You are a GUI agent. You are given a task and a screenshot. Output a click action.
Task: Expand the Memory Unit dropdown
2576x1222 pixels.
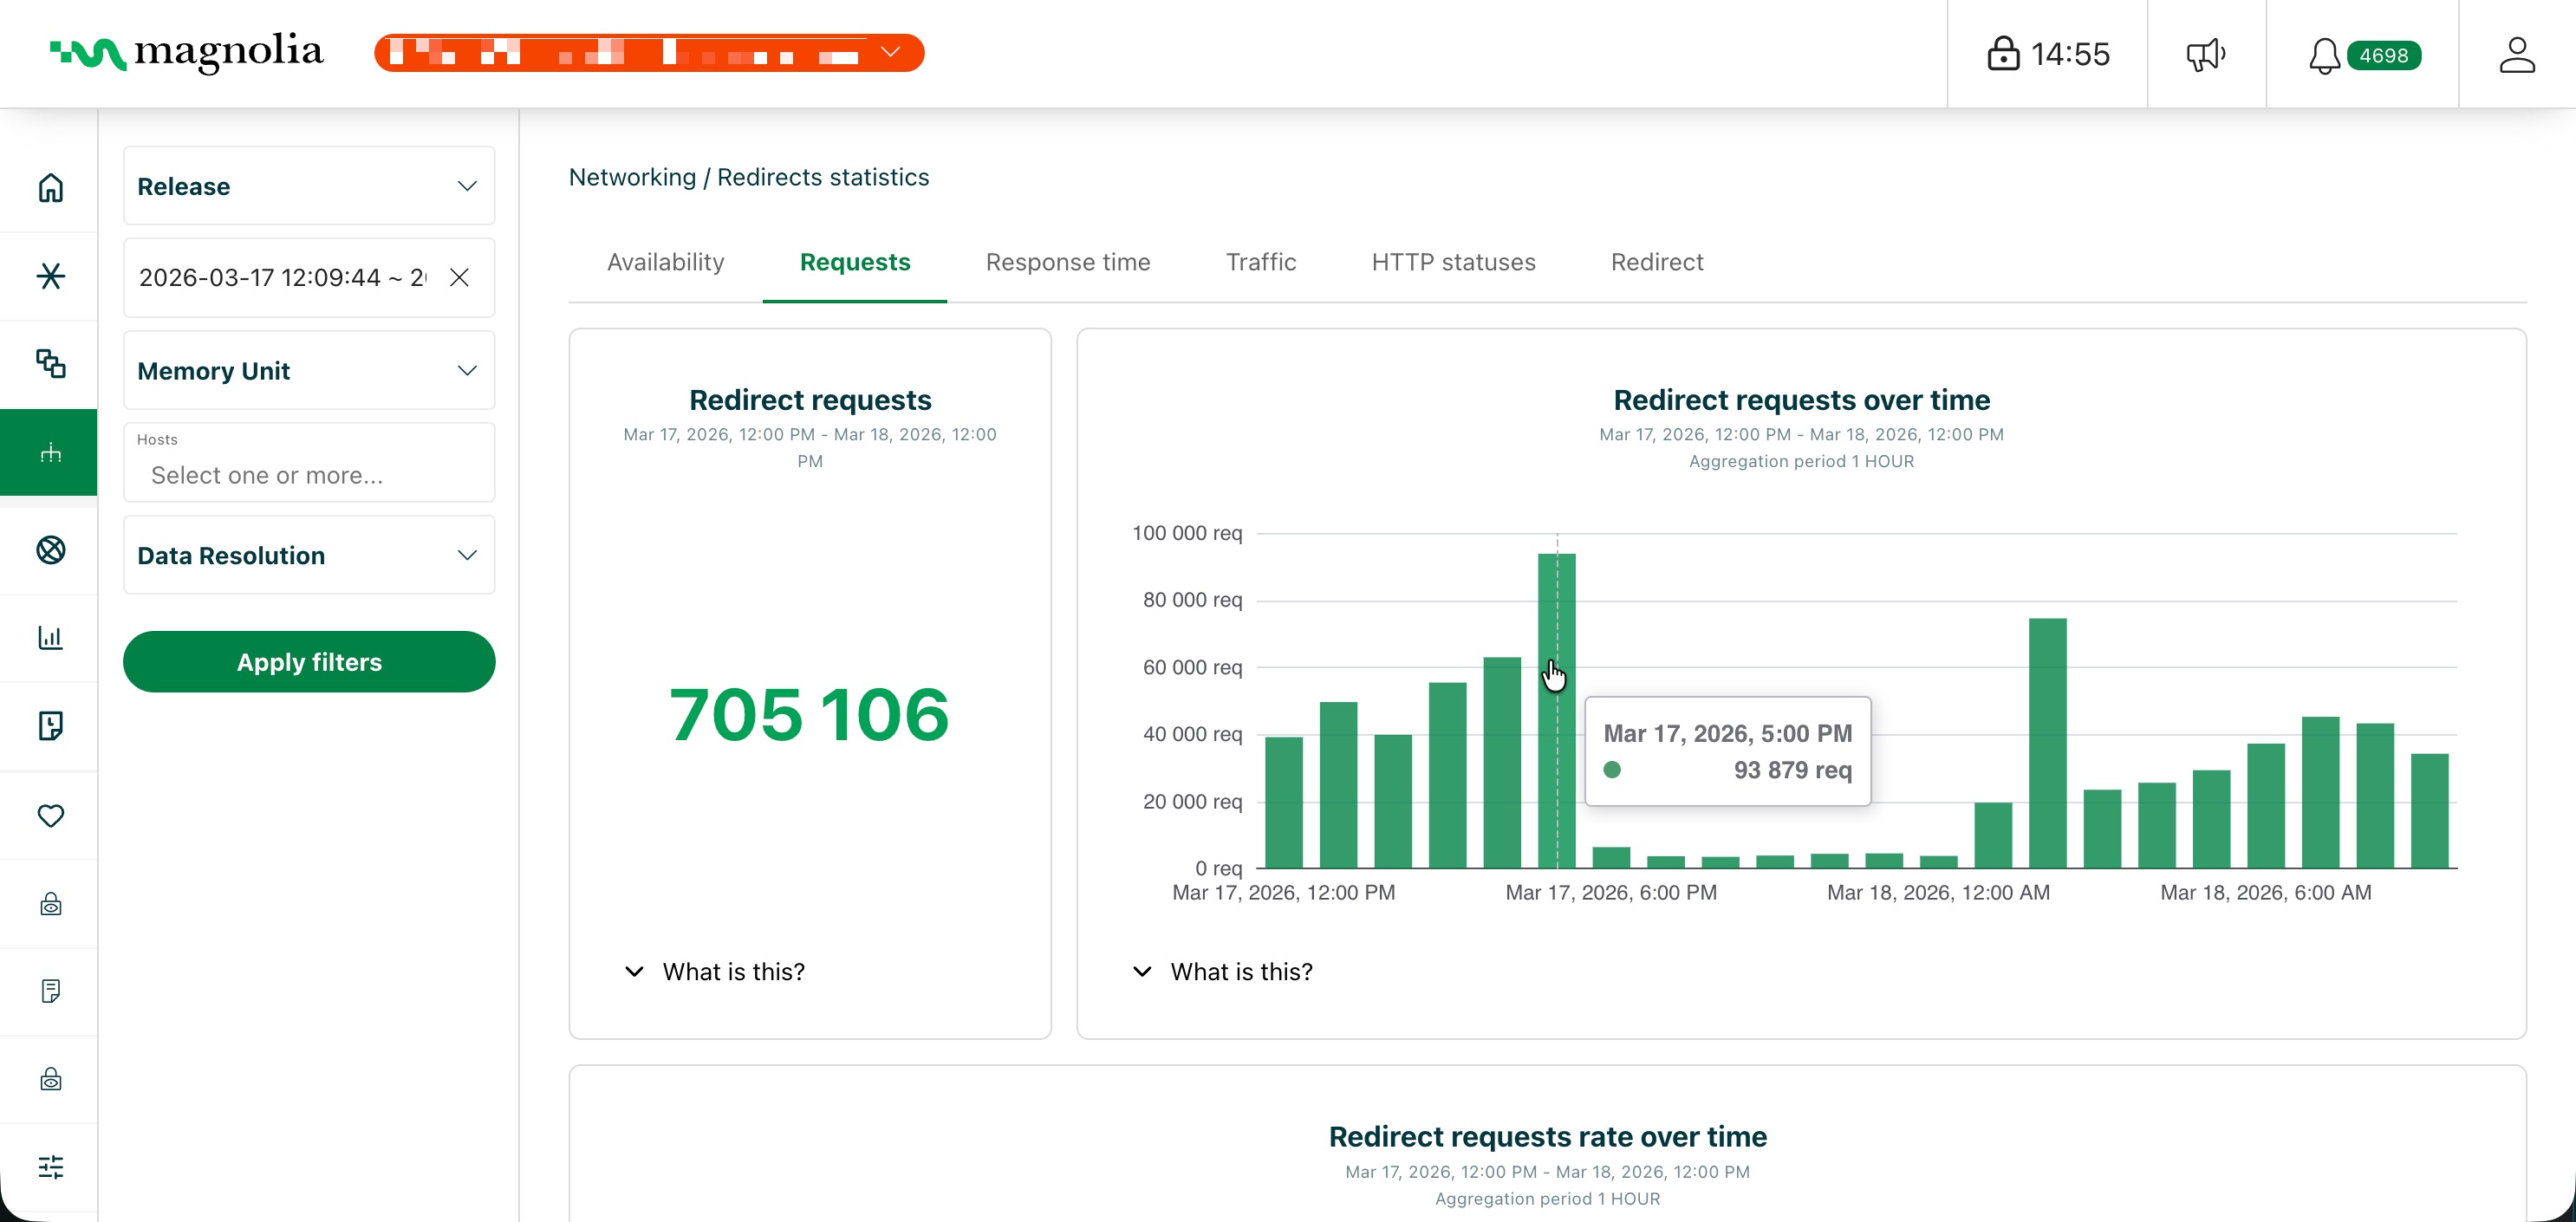(309, 371)
